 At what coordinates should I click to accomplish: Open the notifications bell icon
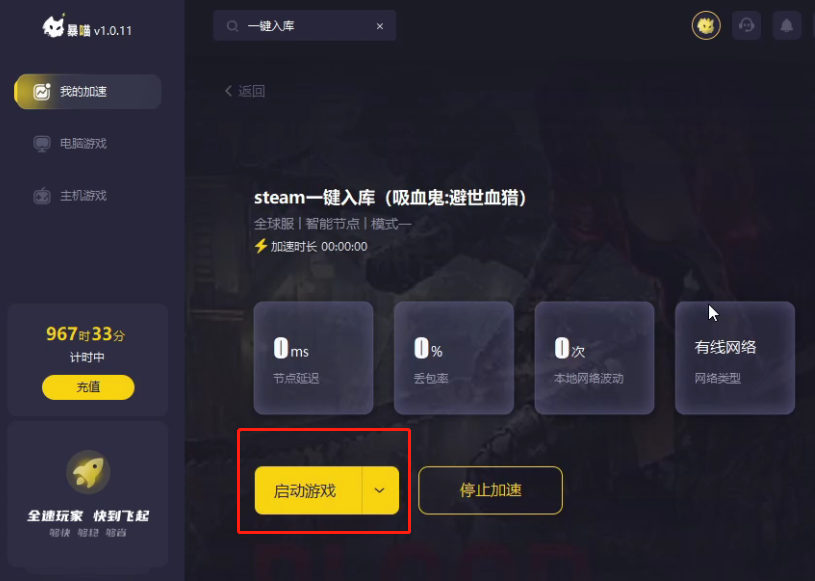[x=786, y=25]
